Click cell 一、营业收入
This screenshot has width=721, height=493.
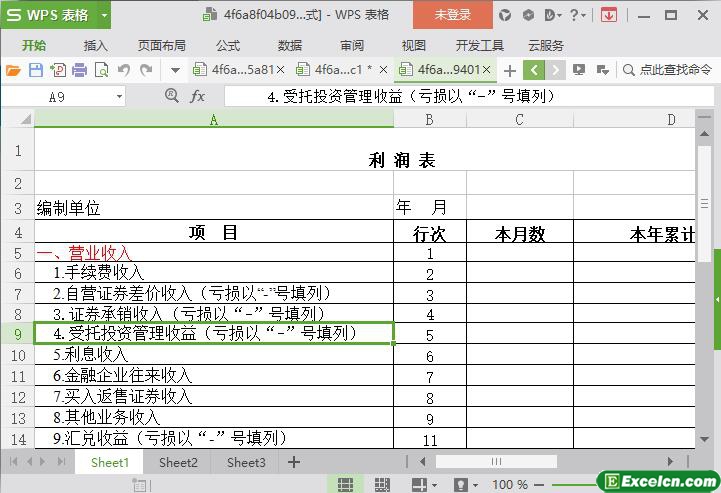coord(214,252)
